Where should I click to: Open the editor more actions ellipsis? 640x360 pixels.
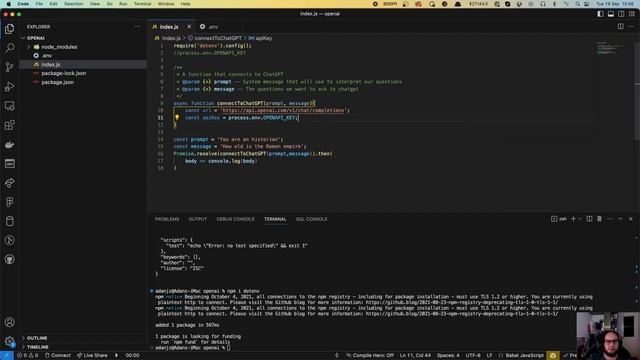click(x=631, y=27)
